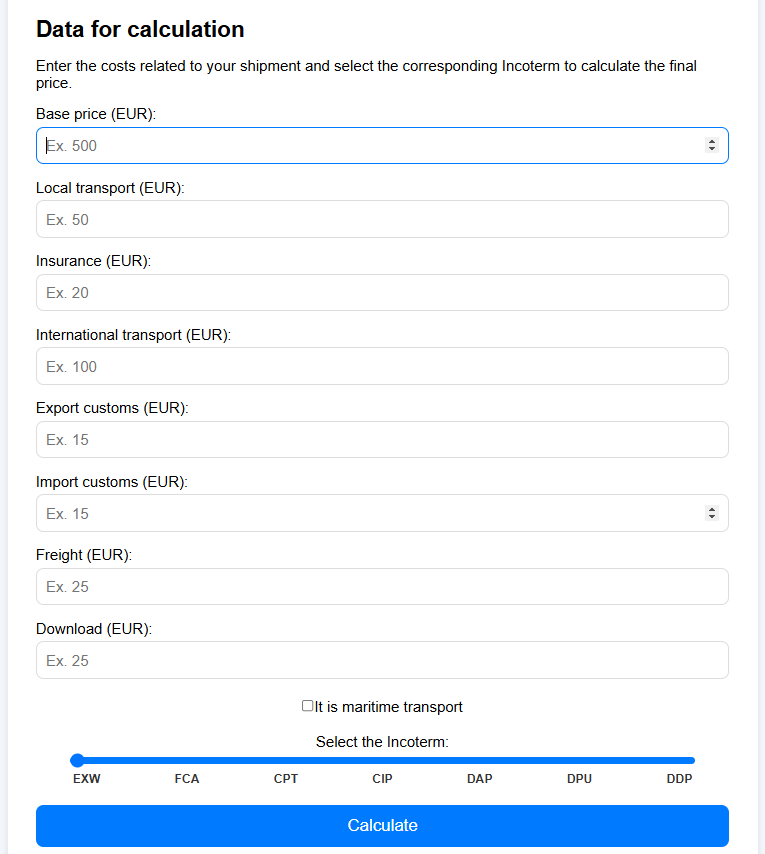765x854 pixels.
Task: Select the DDP Incoterm label
Action: [x=679, y=778]
